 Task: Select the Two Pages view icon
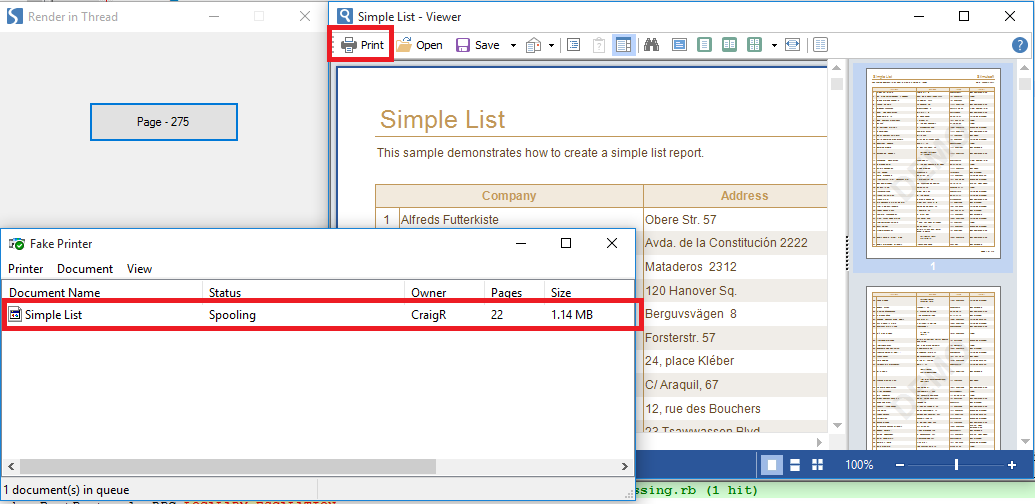click(x=729, y=45)
